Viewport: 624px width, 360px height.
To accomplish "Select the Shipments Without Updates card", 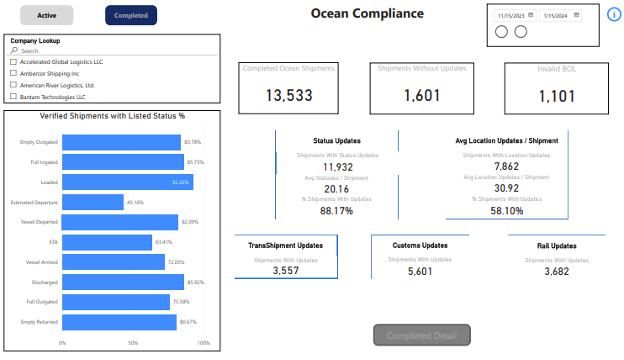I will pyautogui.click(x=422, y=88).
